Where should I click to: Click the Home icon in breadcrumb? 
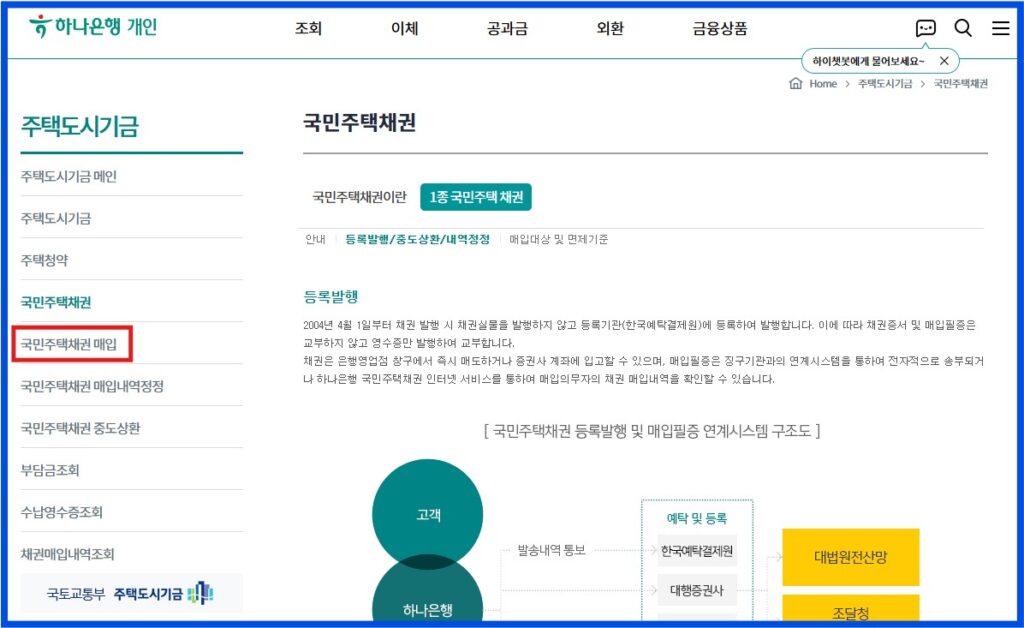pyautogui.click(x=795, y=84)
